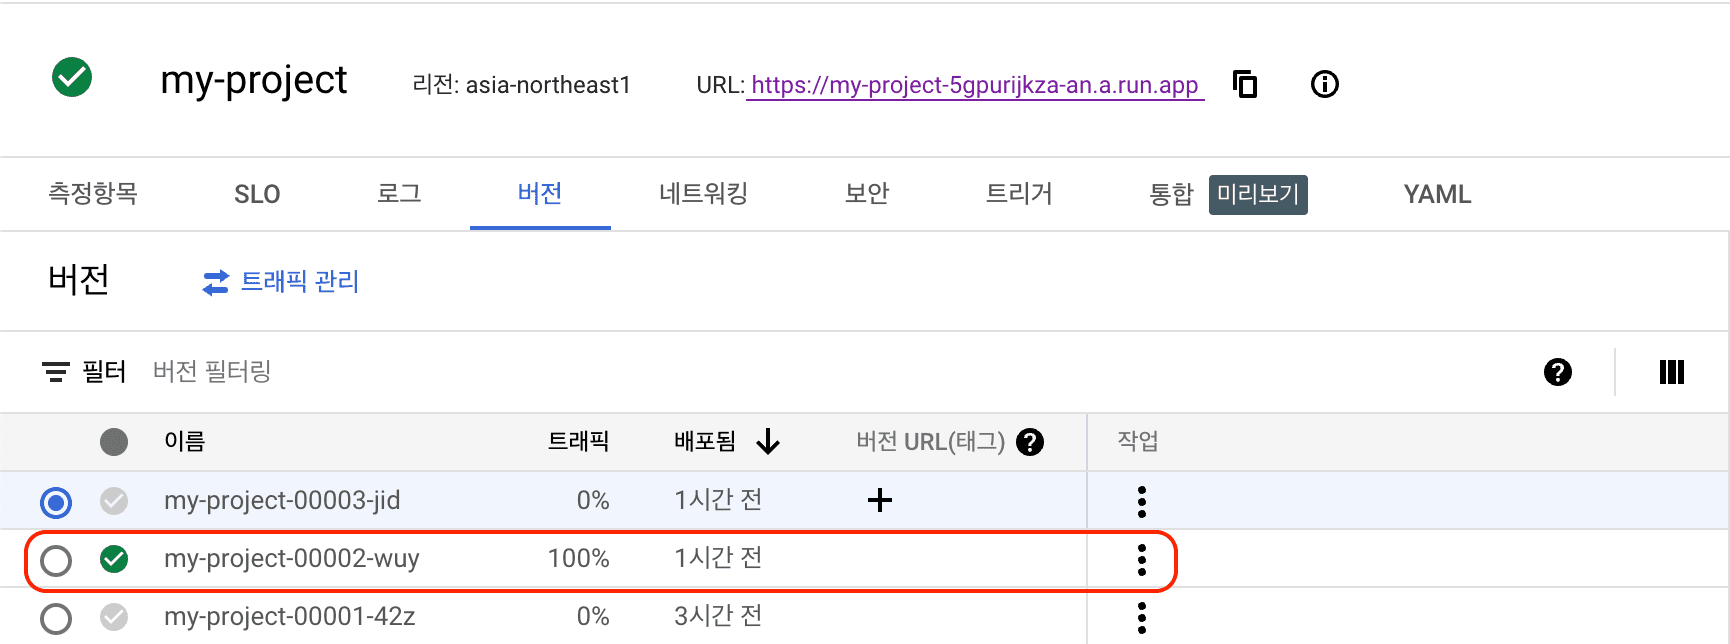
Task: Open the my-project run.app URL link
Action: point(974,85)
